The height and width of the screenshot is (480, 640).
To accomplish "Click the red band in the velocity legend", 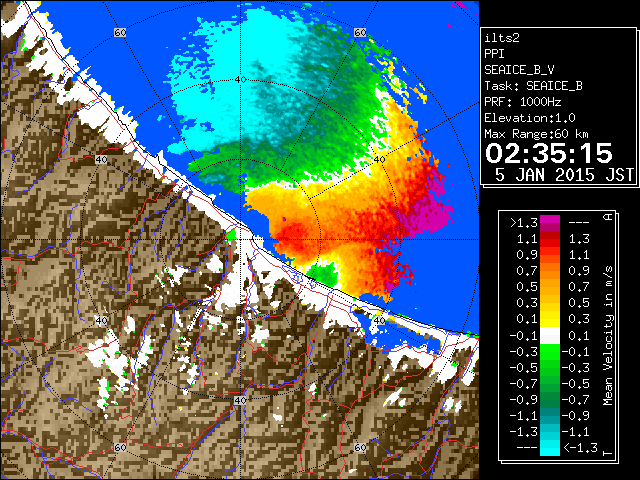I will click(550, 242).
